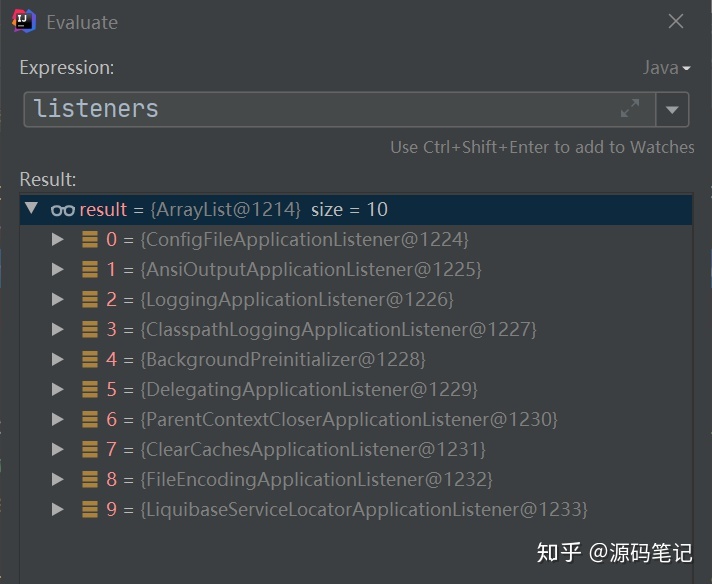Collapse the result ArrayList node
The height and width of the screenshot is (584, 712).
[x=32, y=208]
